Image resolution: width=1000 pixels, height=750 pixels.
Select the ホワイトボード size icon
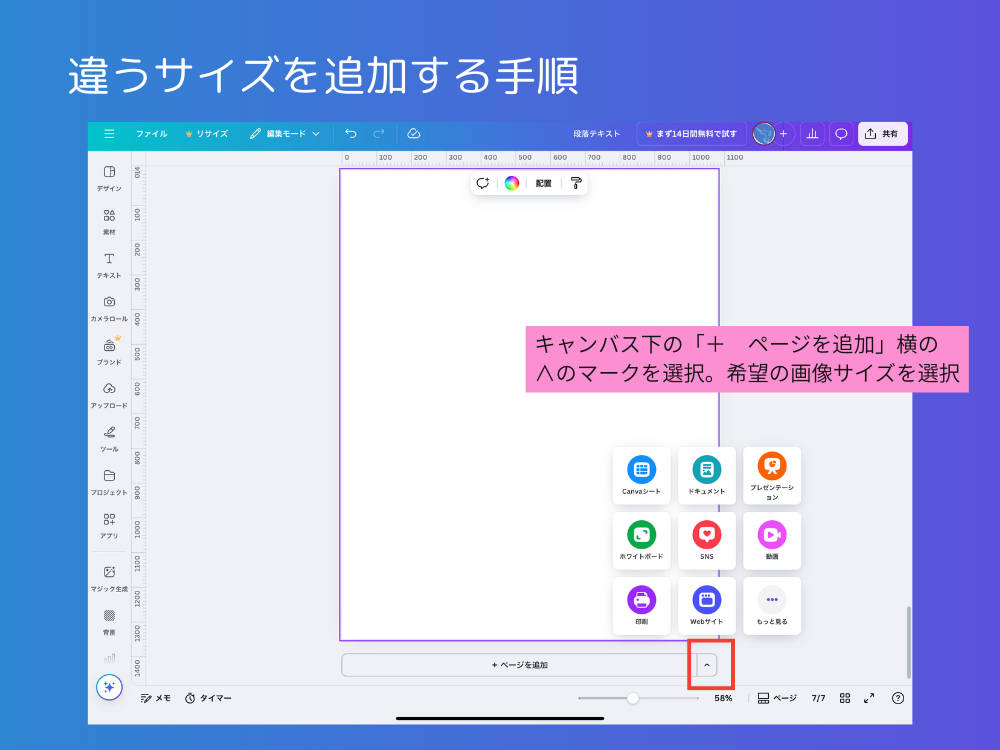click(x=641, y=538)
